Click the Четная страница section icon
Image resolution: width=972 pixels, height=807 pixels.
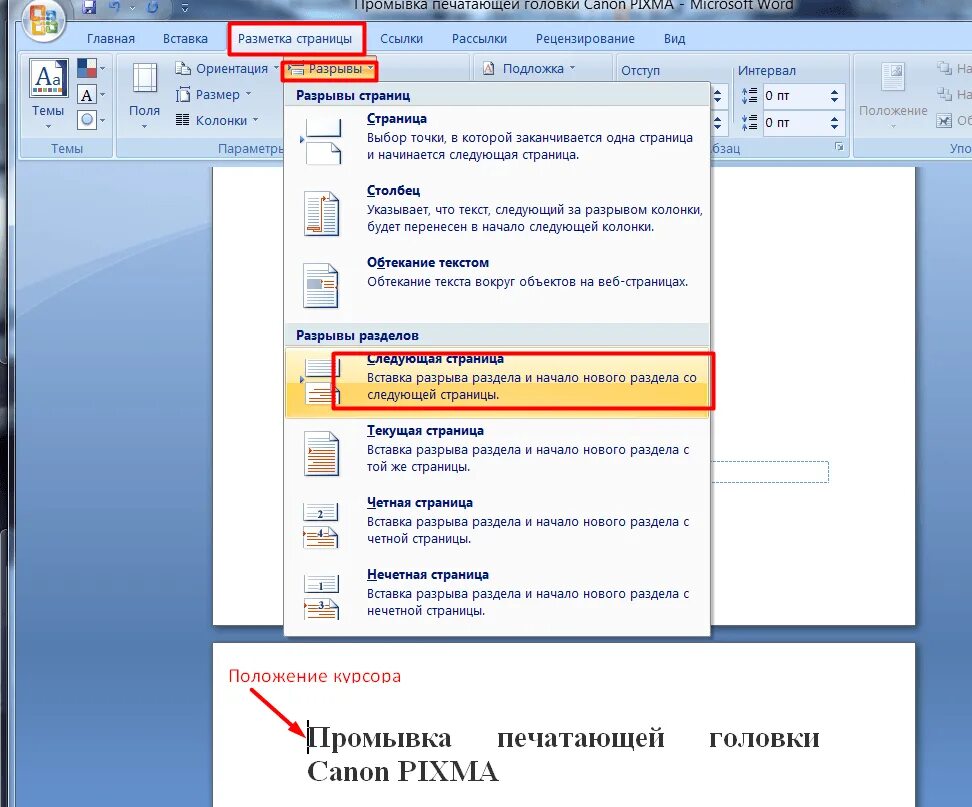(321, 526)
